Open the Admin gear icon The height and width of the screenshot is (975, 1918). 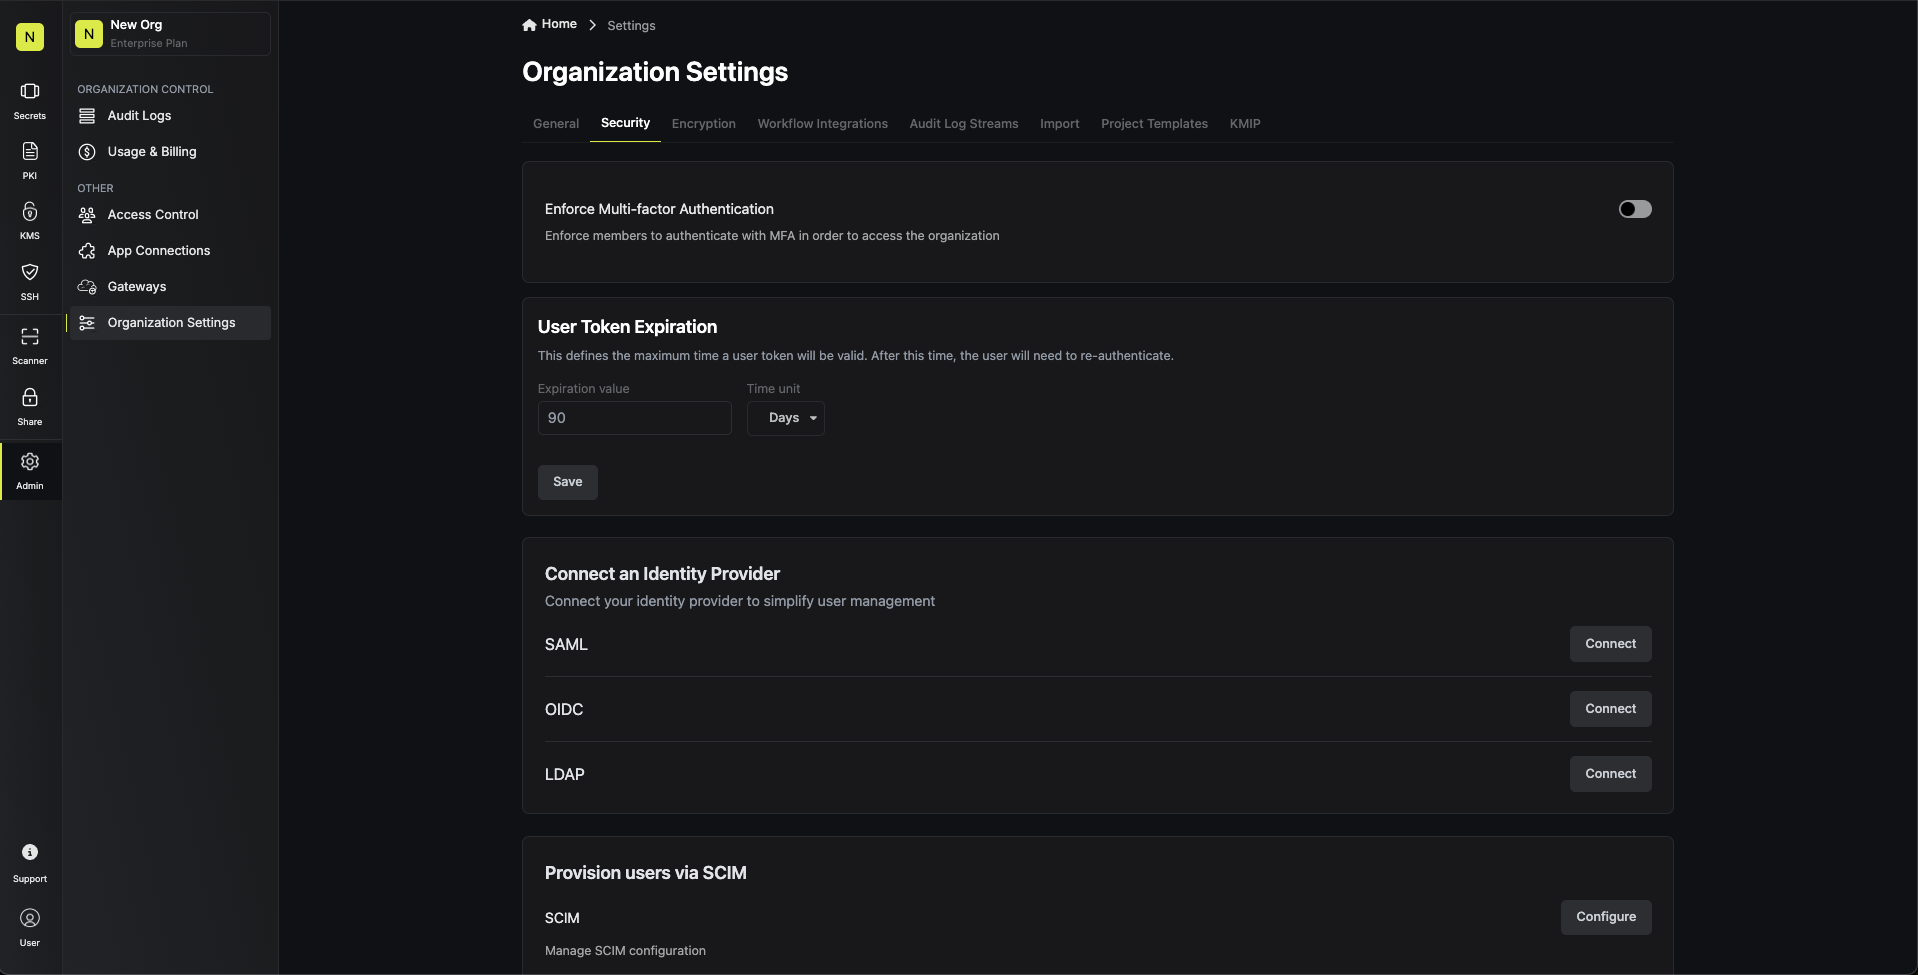[x=30, y=461]
